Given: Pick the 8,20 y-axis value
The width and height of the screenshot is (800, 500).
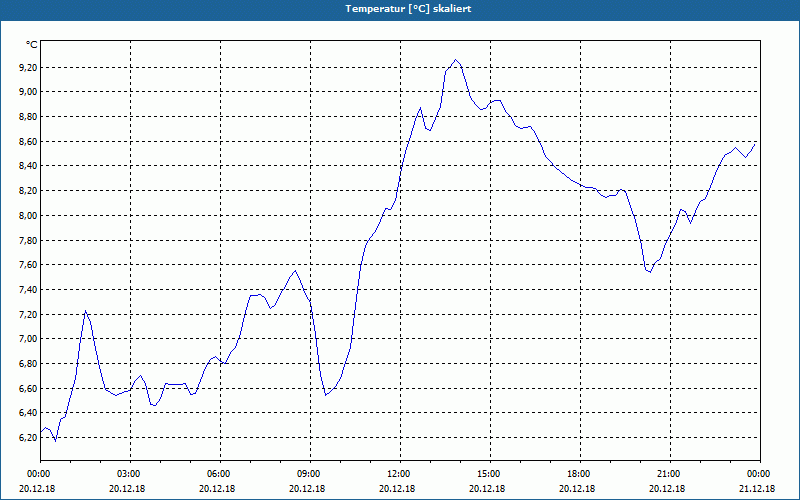Looking at the screenshot, I should pos(29,191).
